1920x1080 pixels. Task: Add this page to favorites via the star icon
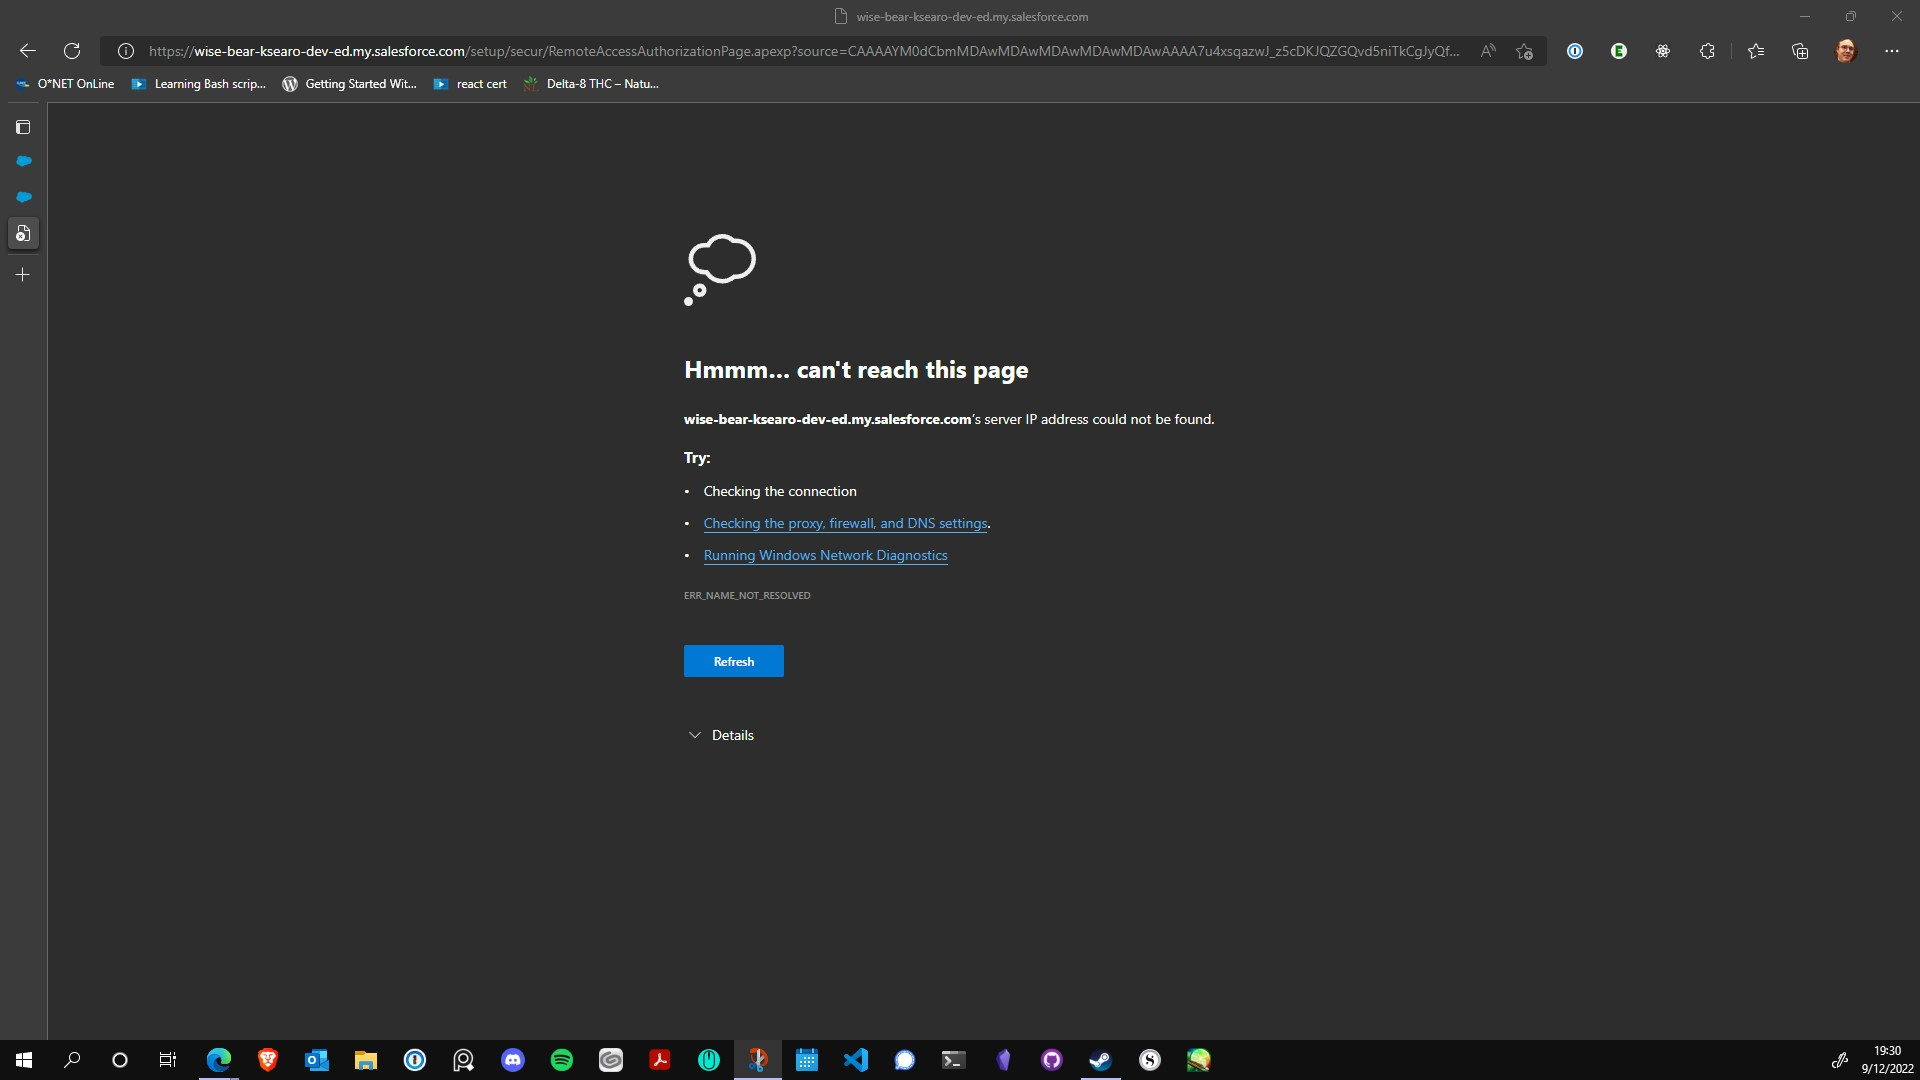pyautogui.click(x=1524, y=51)
